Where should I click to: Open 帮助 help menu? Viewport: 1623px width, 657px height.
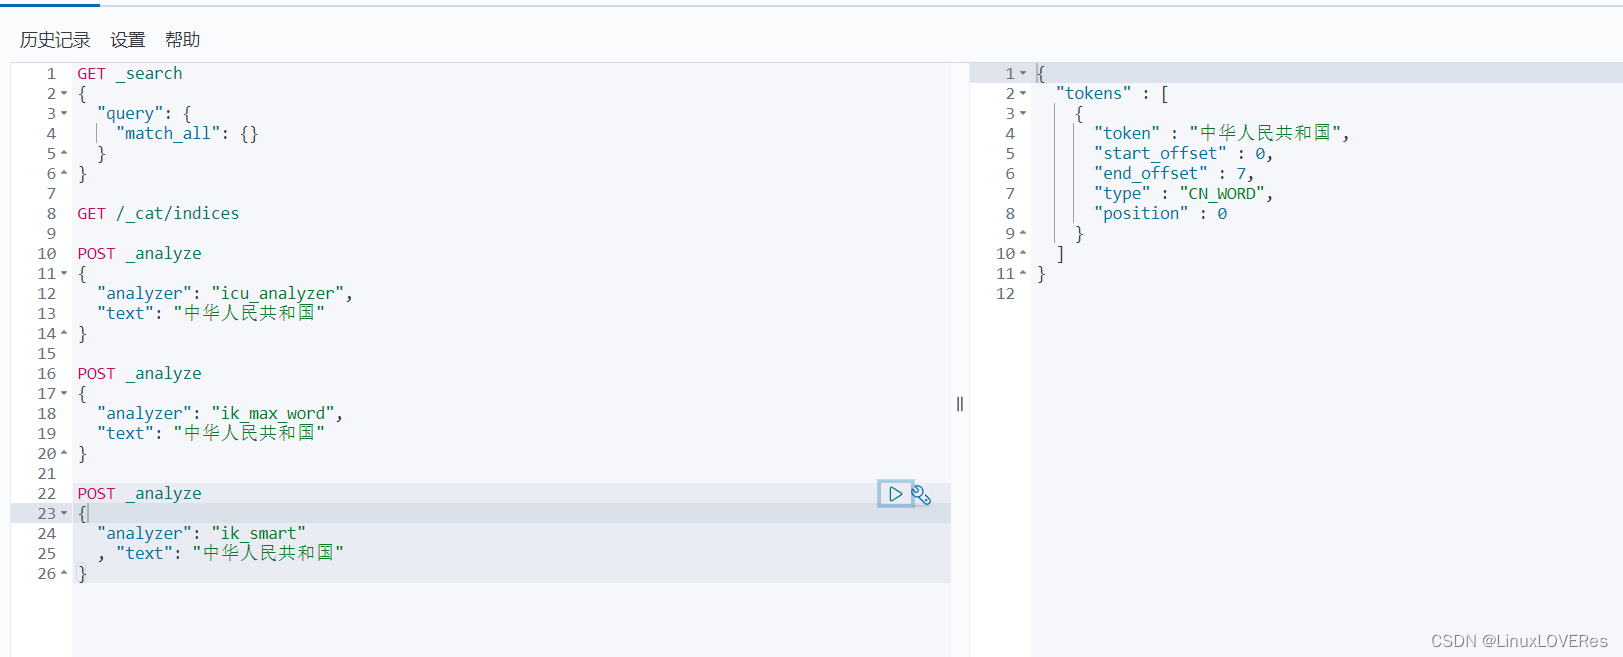[x=183, y=40]
